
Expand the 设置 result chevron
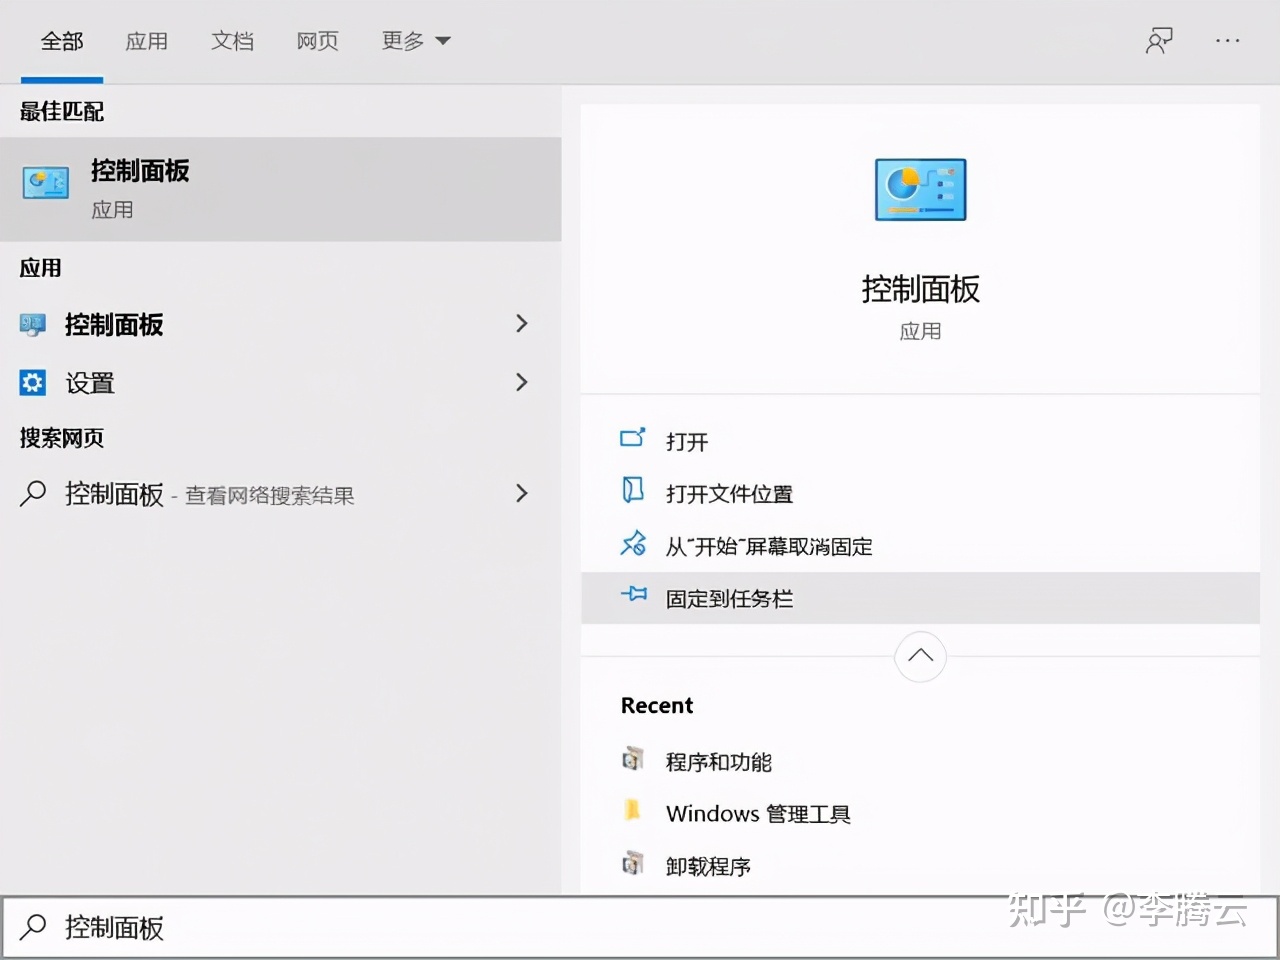click(521, 383)
